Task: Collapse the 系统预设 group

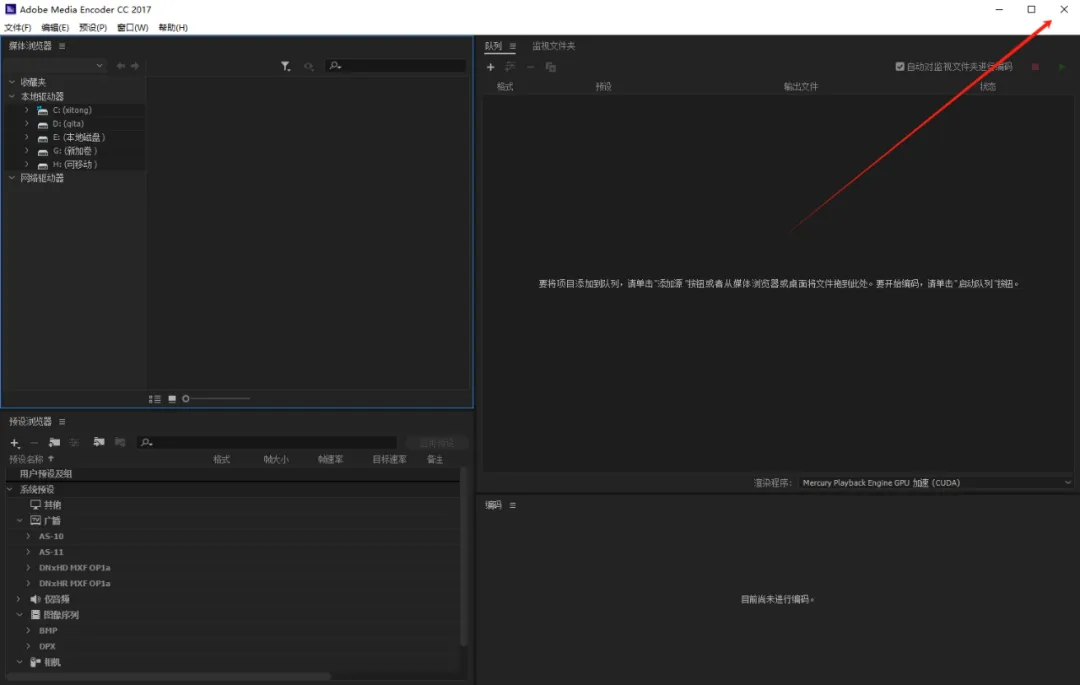Action: (10, 489)
